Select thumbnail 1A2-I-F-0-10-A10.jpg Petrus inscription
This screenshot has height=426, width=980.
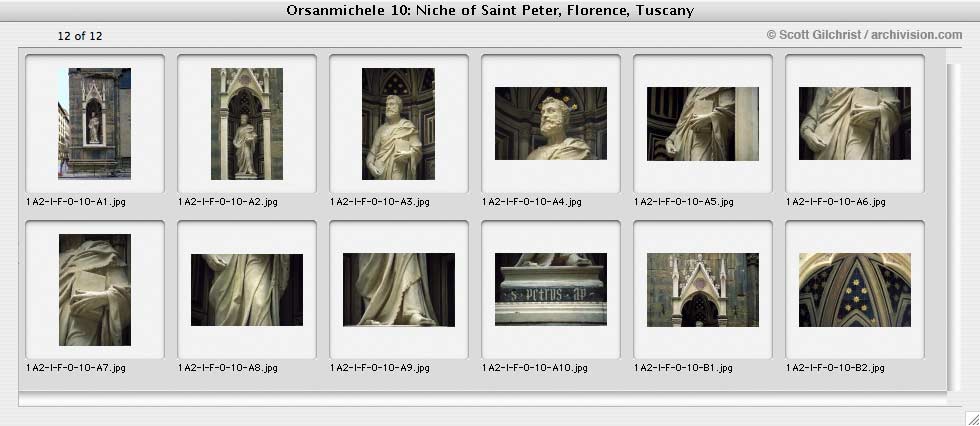click(551, 289)
